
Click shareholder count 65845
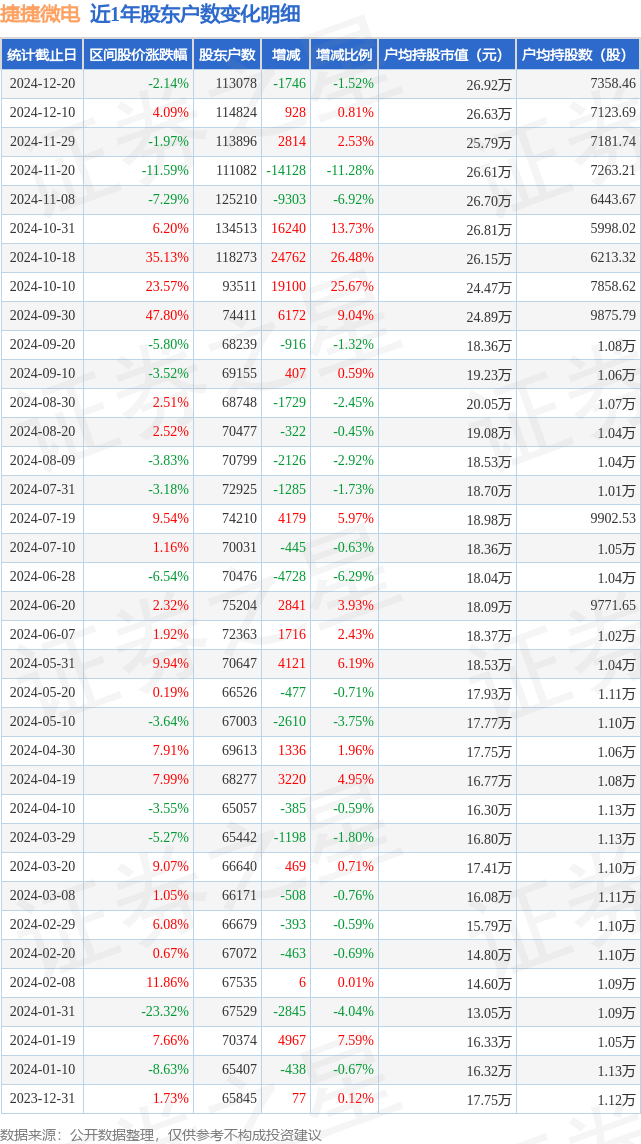[240, 1098]
